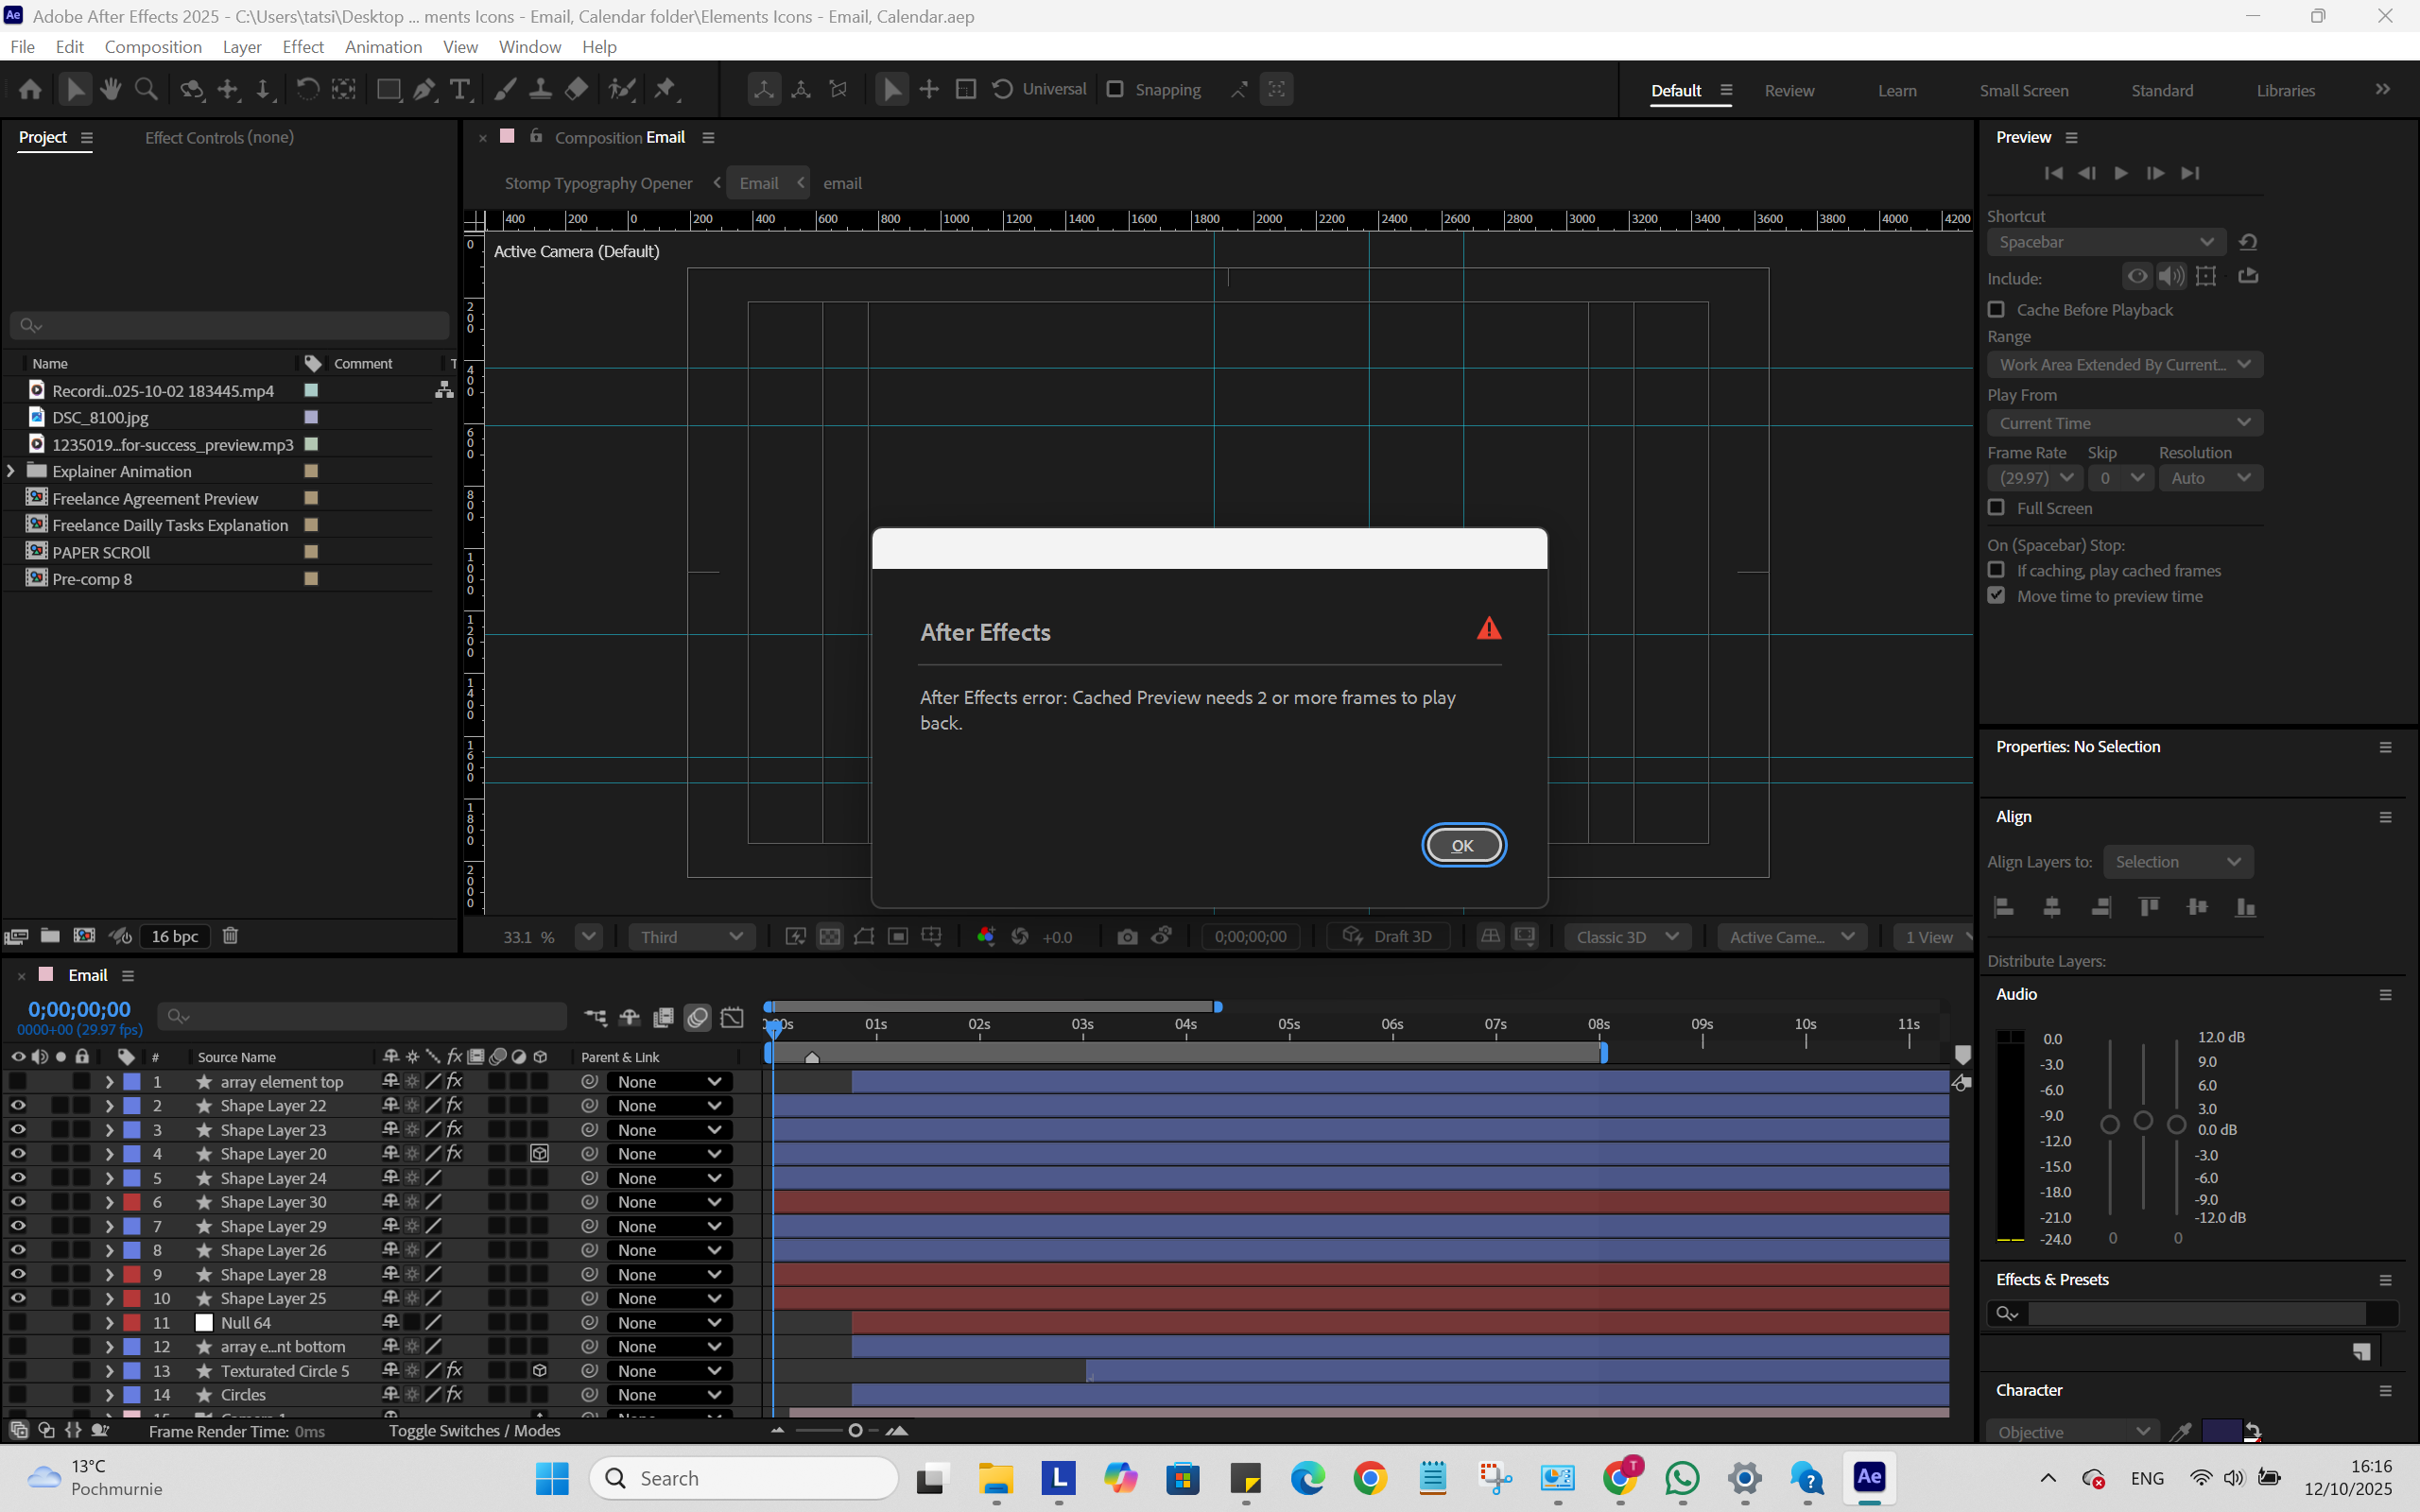Screen dimensions: 2420x1512
Task: Select the Rotation tool
Action: pyautogui.click(x=307, y=90)
